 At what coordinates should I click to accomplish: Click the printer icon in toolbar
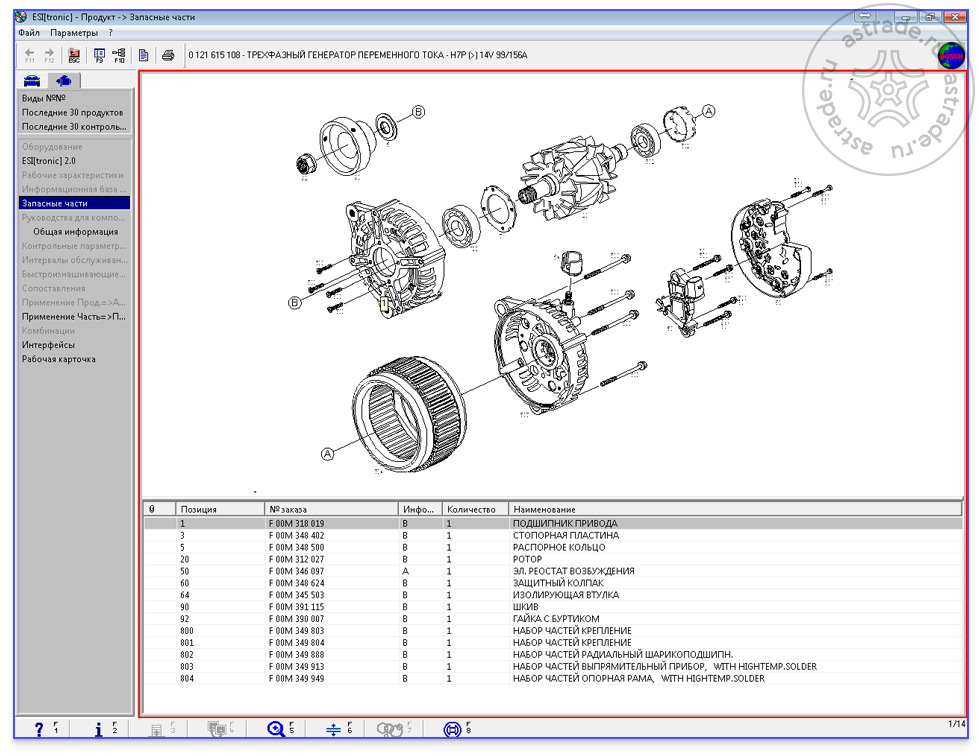tap(169, 54)
